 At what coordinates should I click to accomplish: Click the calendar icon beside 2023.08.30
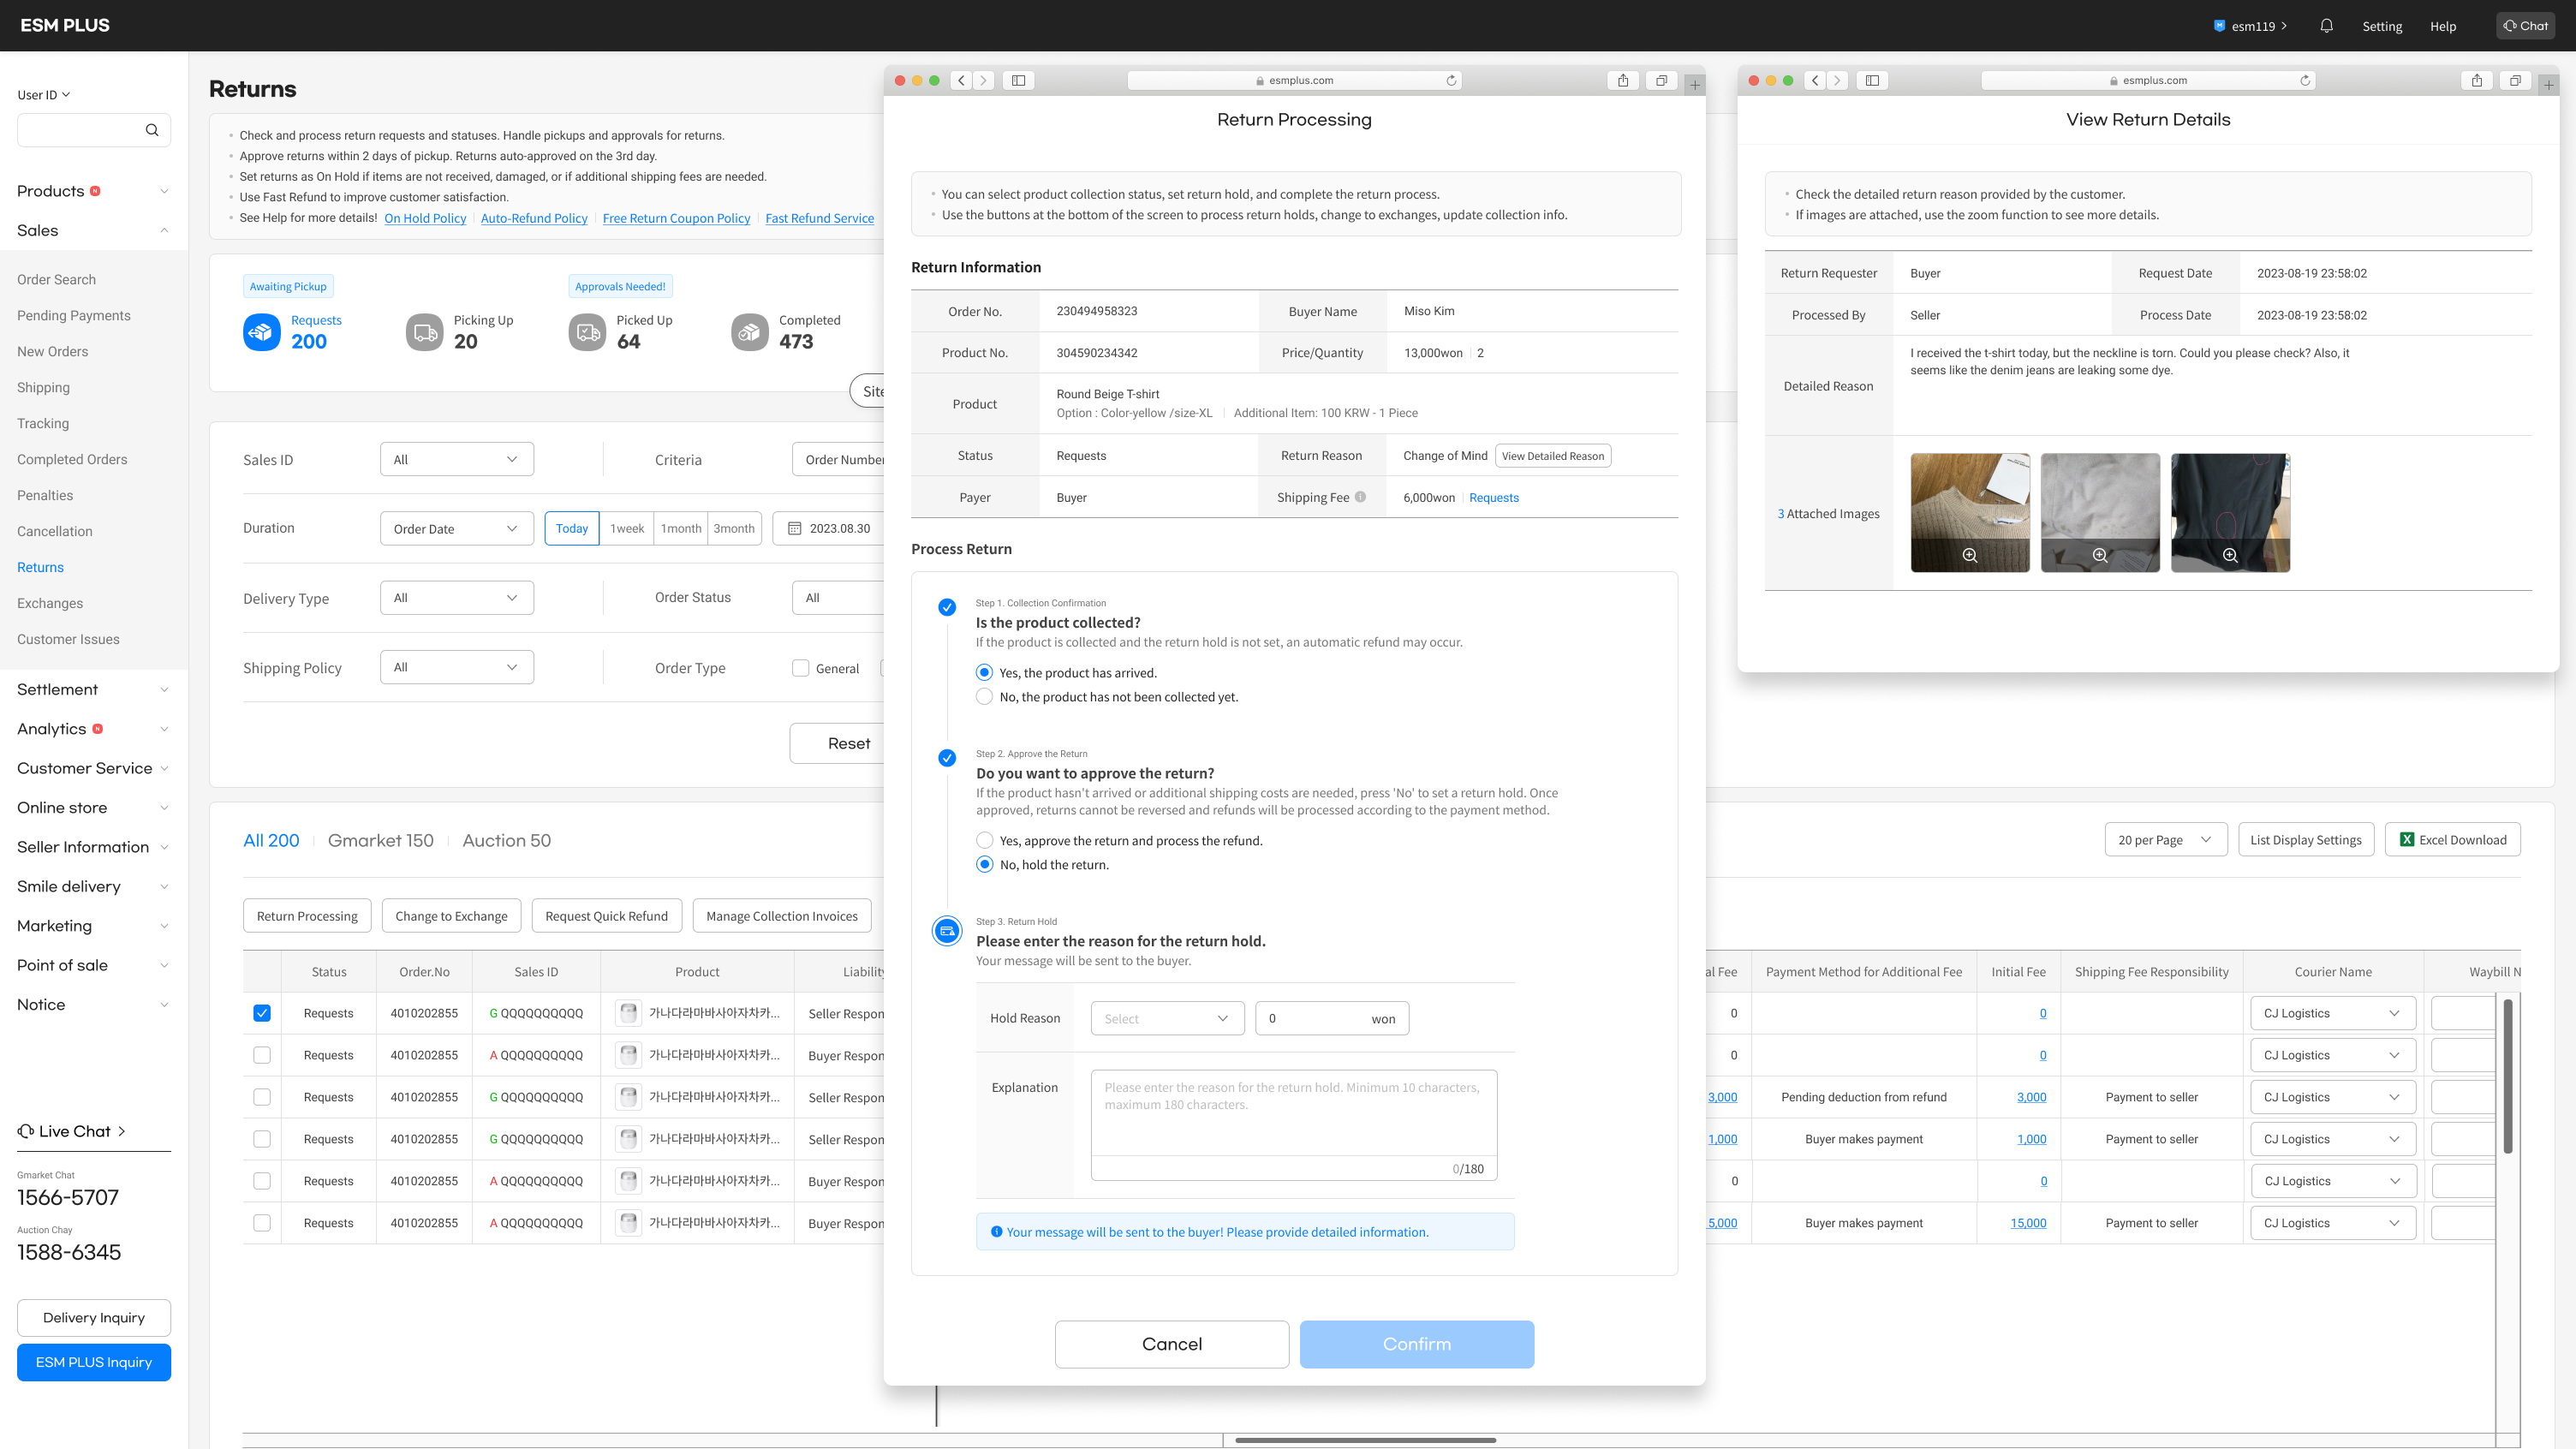(795, 528)
